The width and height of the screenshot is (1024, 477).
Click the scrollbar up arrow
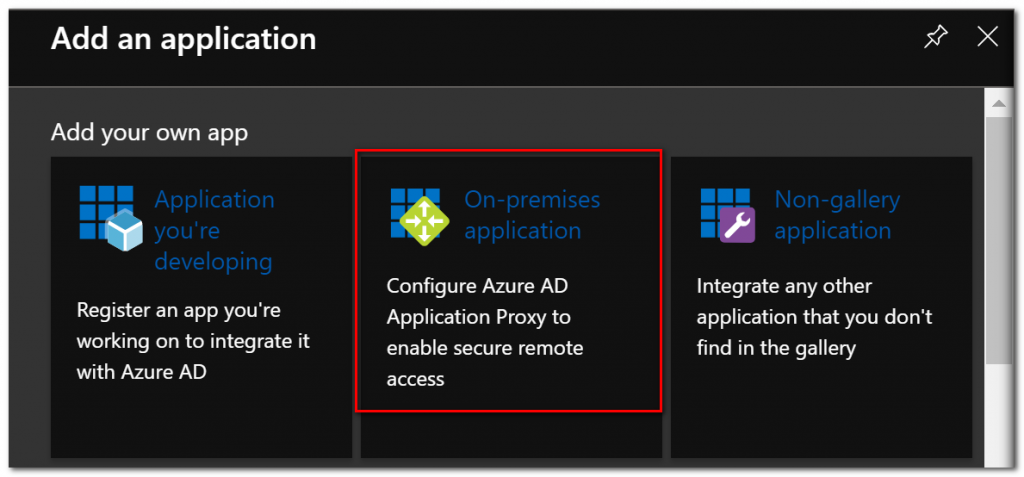click(x=995, y=101)
